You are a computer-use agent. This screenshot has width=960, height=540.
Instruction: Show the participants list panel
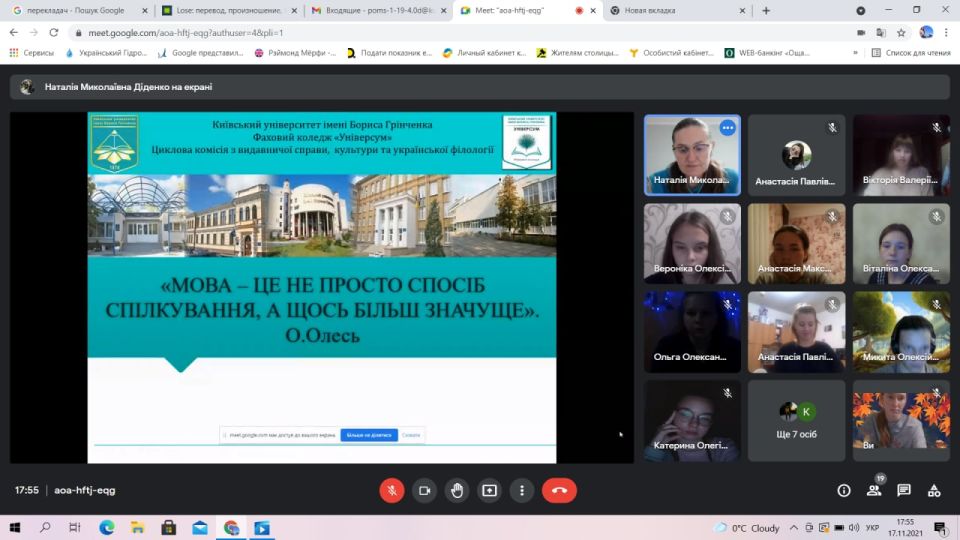point(874,490)
